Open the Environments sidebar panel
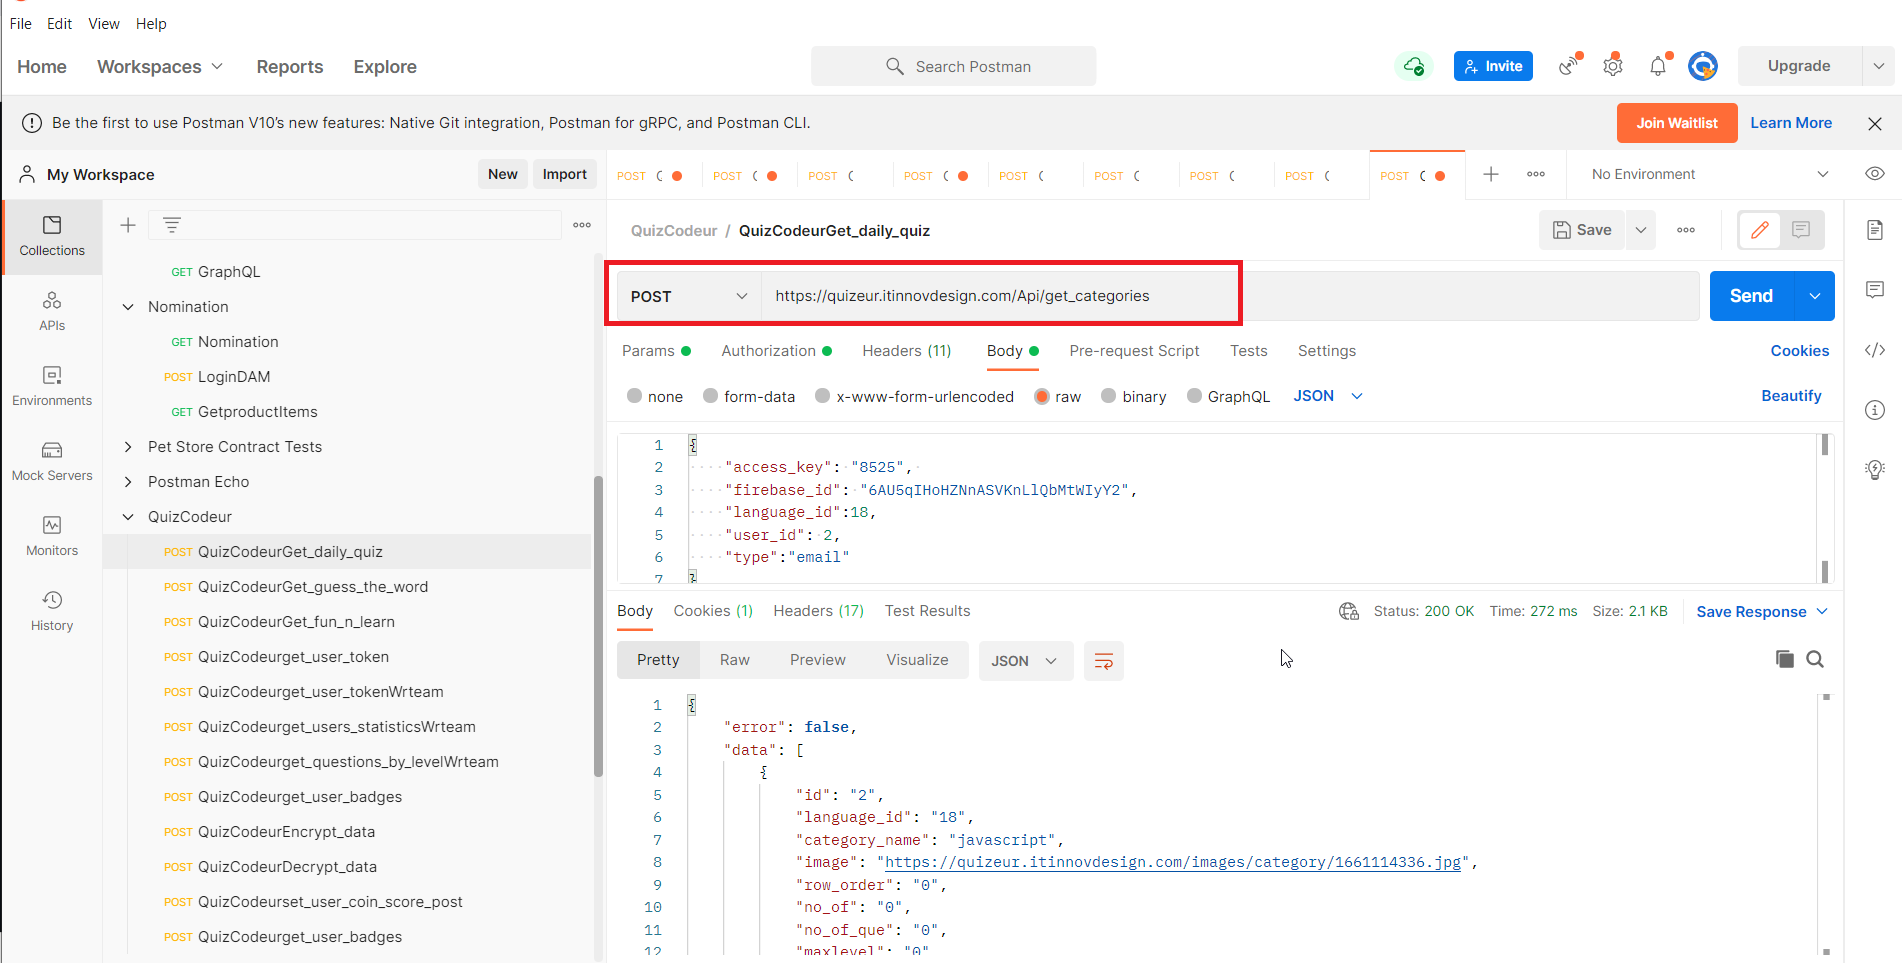Image resolution: width=1902 pixels, height=963 pixels. coord(52,386)
